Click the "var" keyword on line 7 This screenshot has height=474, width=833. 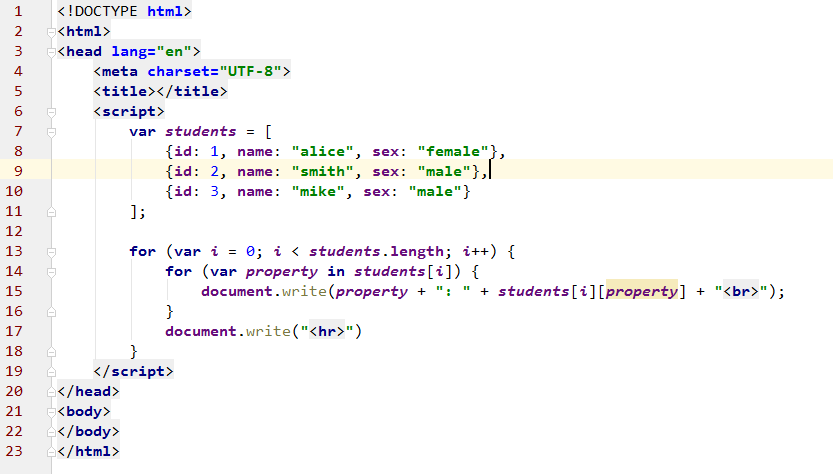(142, 131)
